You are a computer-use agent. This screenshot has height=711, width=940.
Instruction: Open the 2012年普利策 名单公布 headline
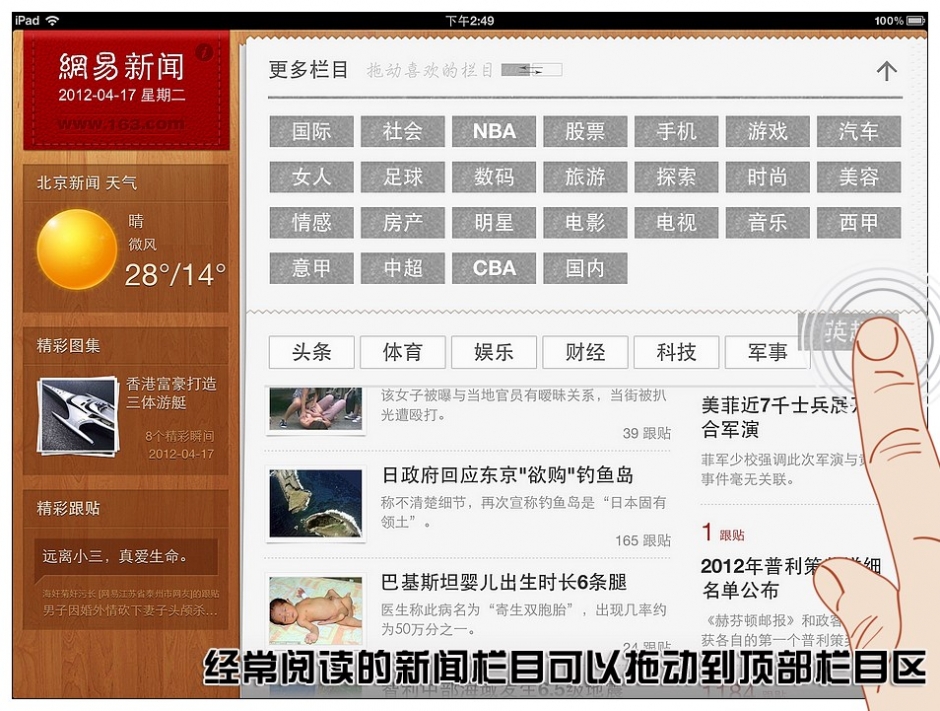(x=790, y=578)
